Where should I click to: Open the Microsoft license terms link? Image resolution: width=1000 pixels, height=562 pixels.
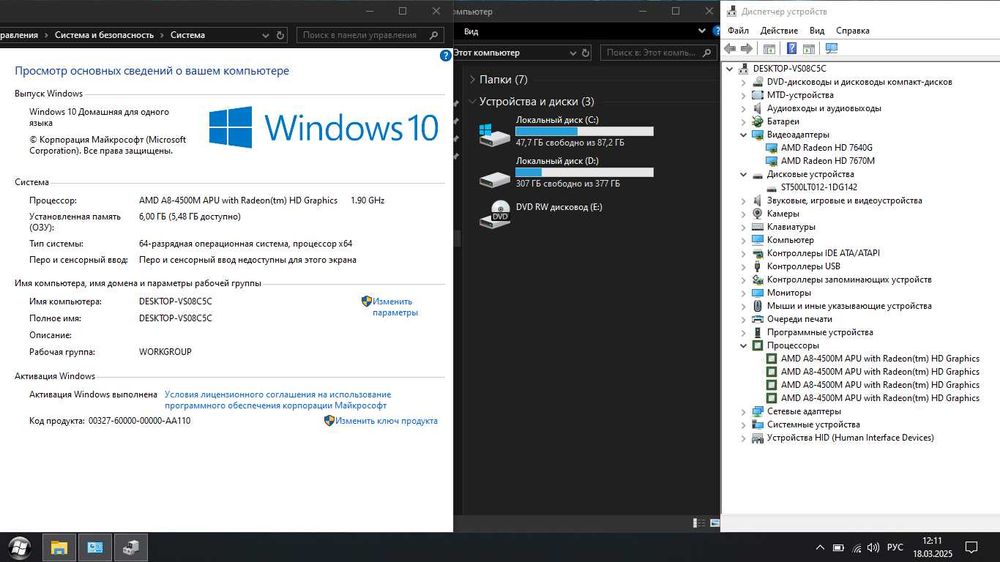(277, 400)
